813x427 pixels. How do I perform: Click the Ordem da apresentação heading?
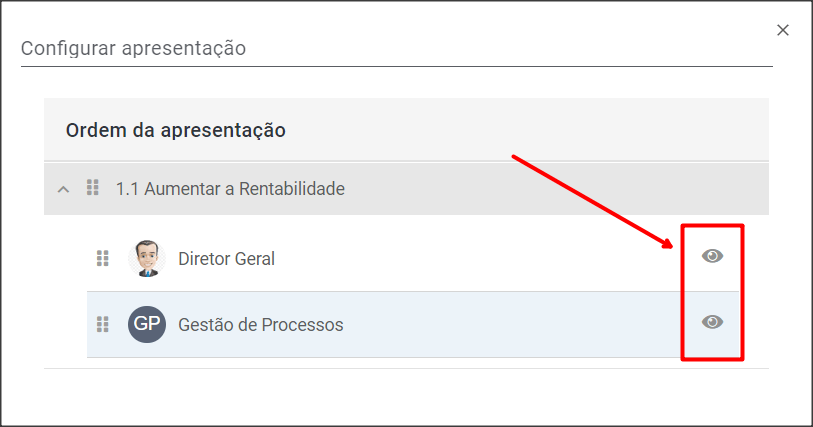[176, 130]
